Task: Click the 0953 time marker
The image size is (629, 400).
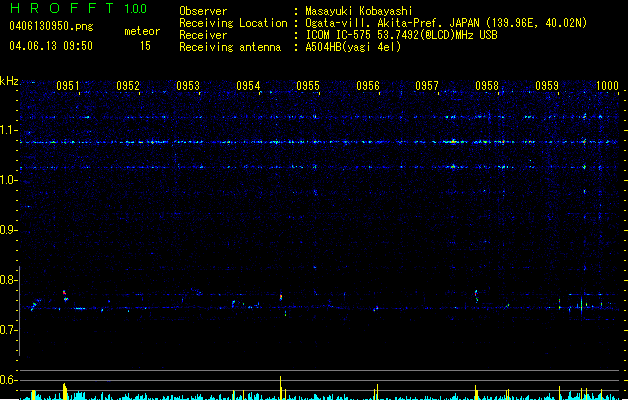Action: (x=188, y=86)
